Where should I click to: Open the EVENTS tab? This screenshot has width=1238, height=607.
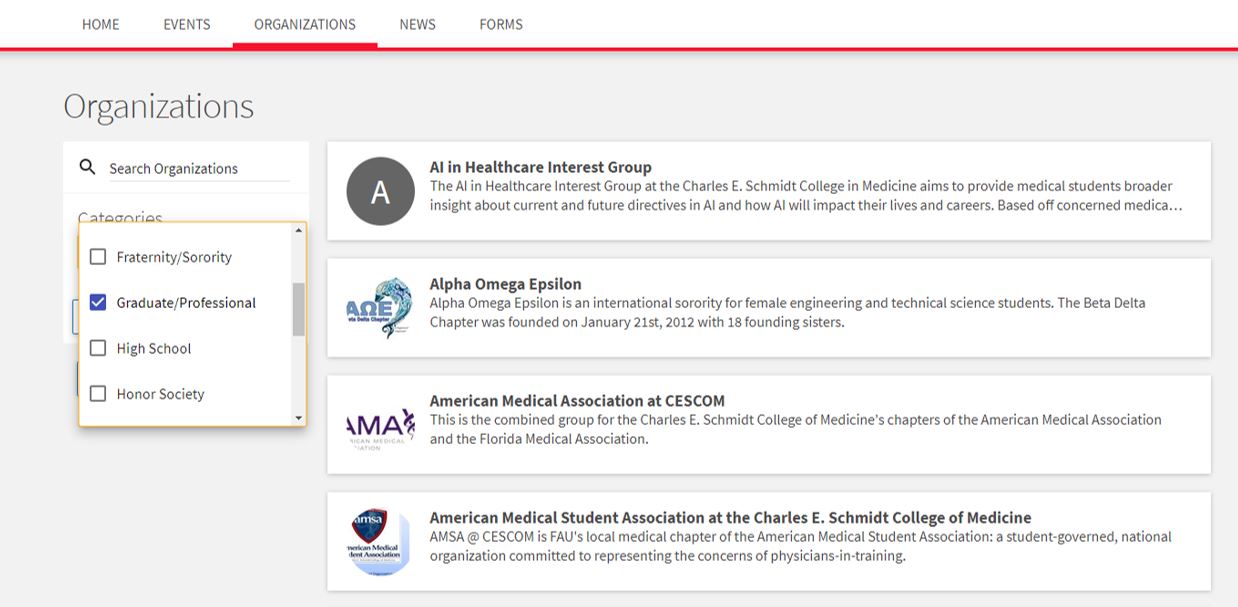click(x=187, y=24)
